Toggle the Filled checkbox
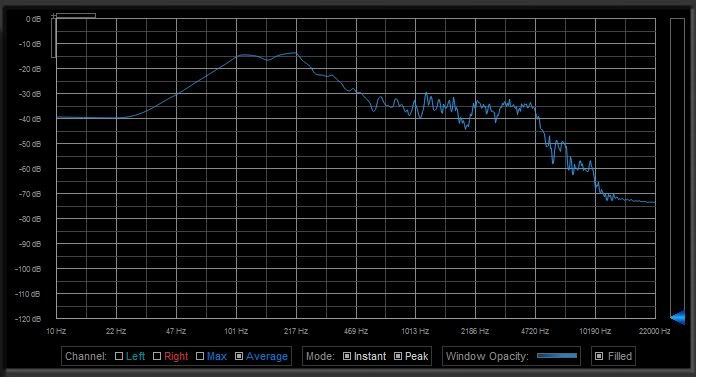 point(599,356)
